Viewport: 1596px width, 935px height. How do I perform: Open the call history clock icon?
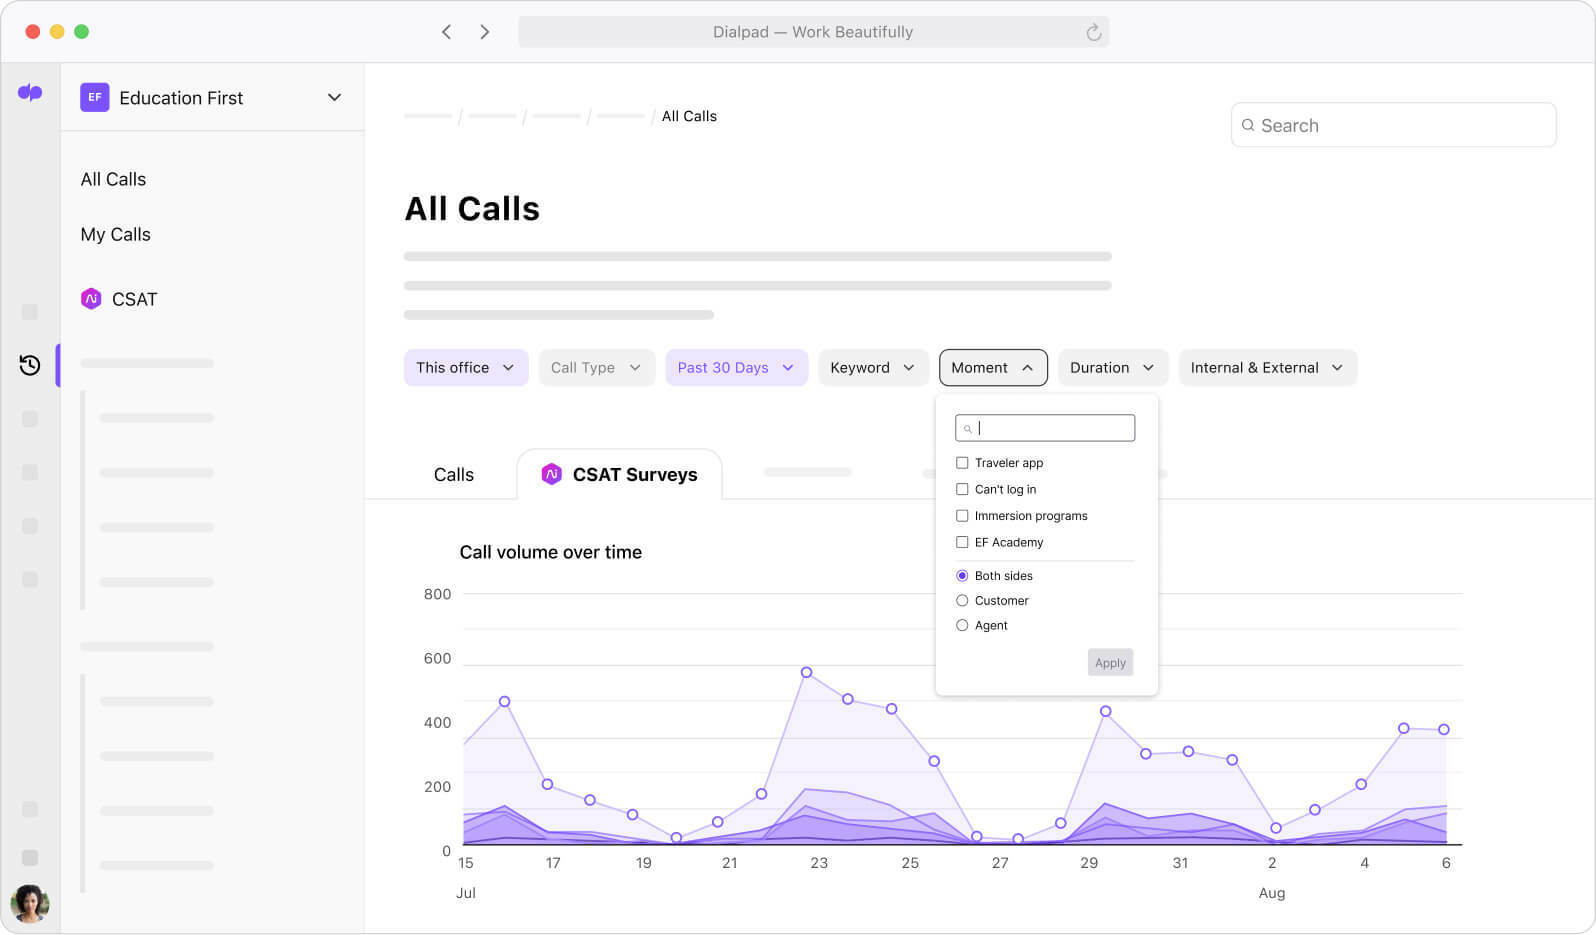(30, 365)
